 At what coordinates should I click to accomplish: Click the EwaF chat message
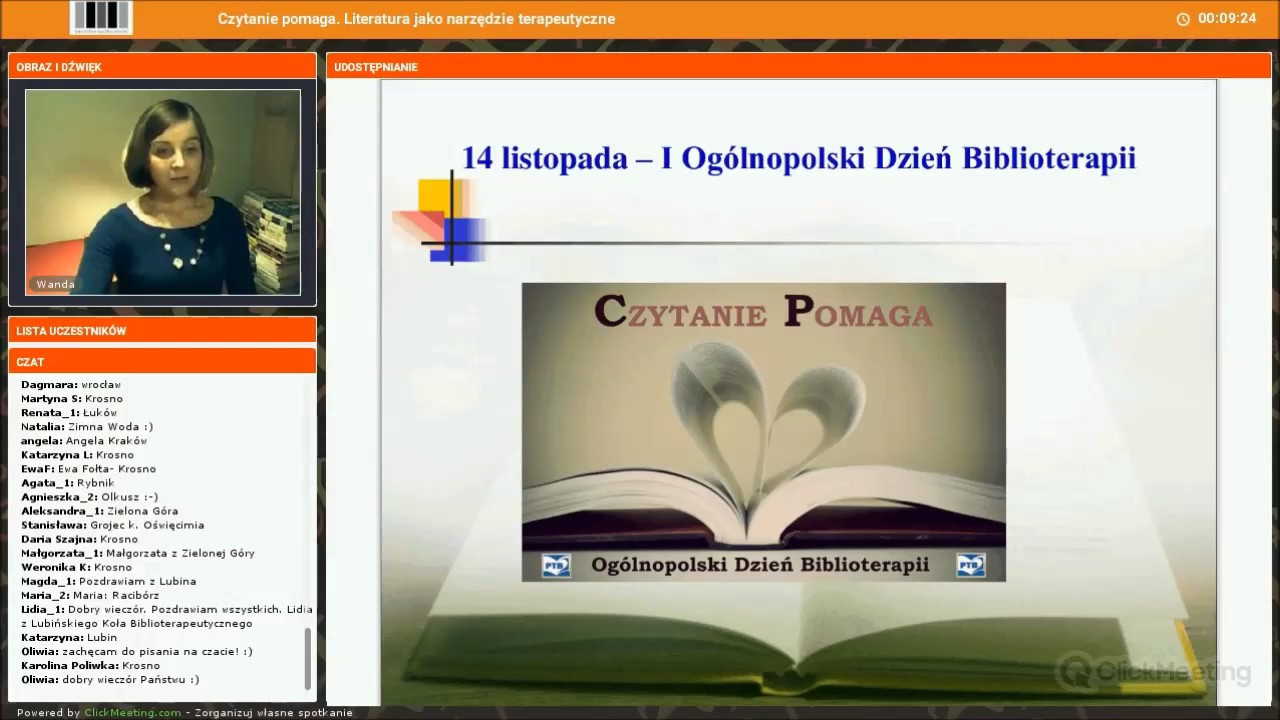[x=88, y=468]
